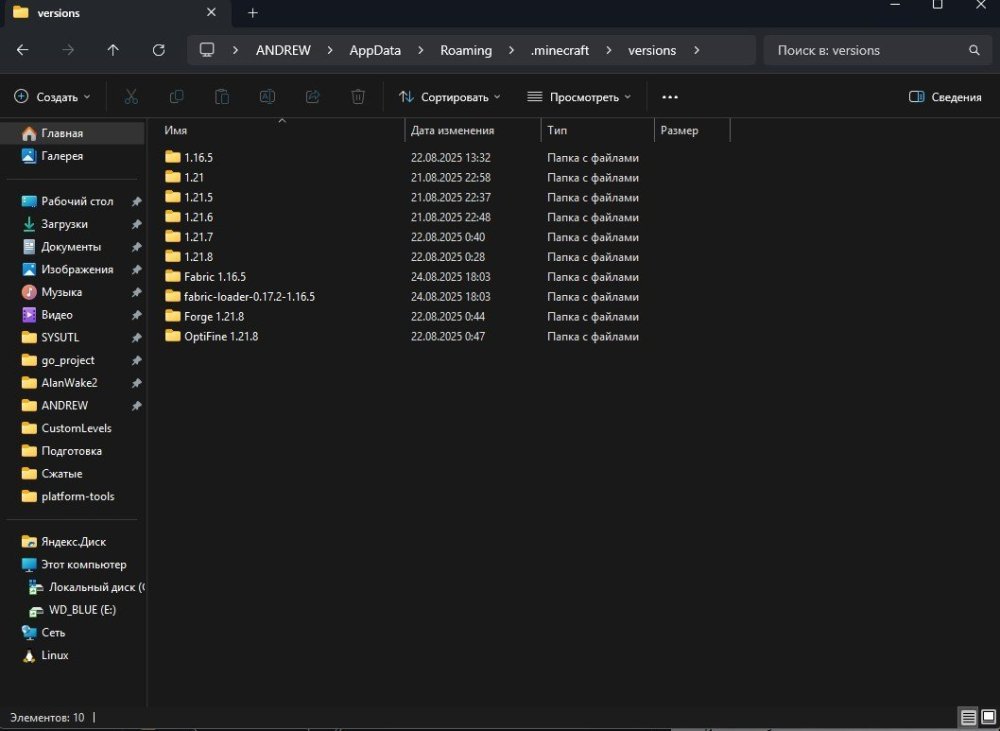Open Галерея in the sidebar

pos(74,156)
